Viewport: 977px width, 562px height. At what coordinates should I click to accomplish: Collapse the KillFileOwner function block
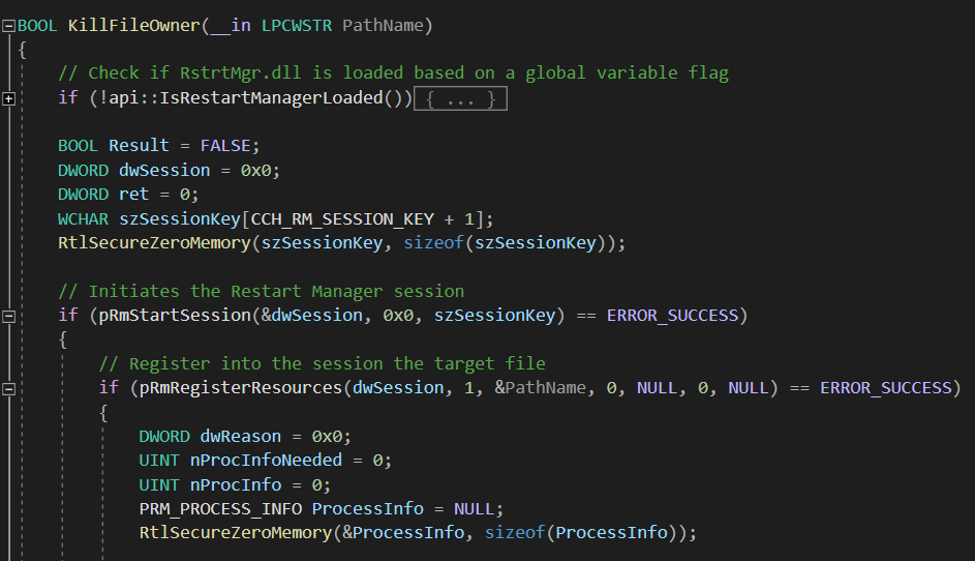(x=9, y=26)
